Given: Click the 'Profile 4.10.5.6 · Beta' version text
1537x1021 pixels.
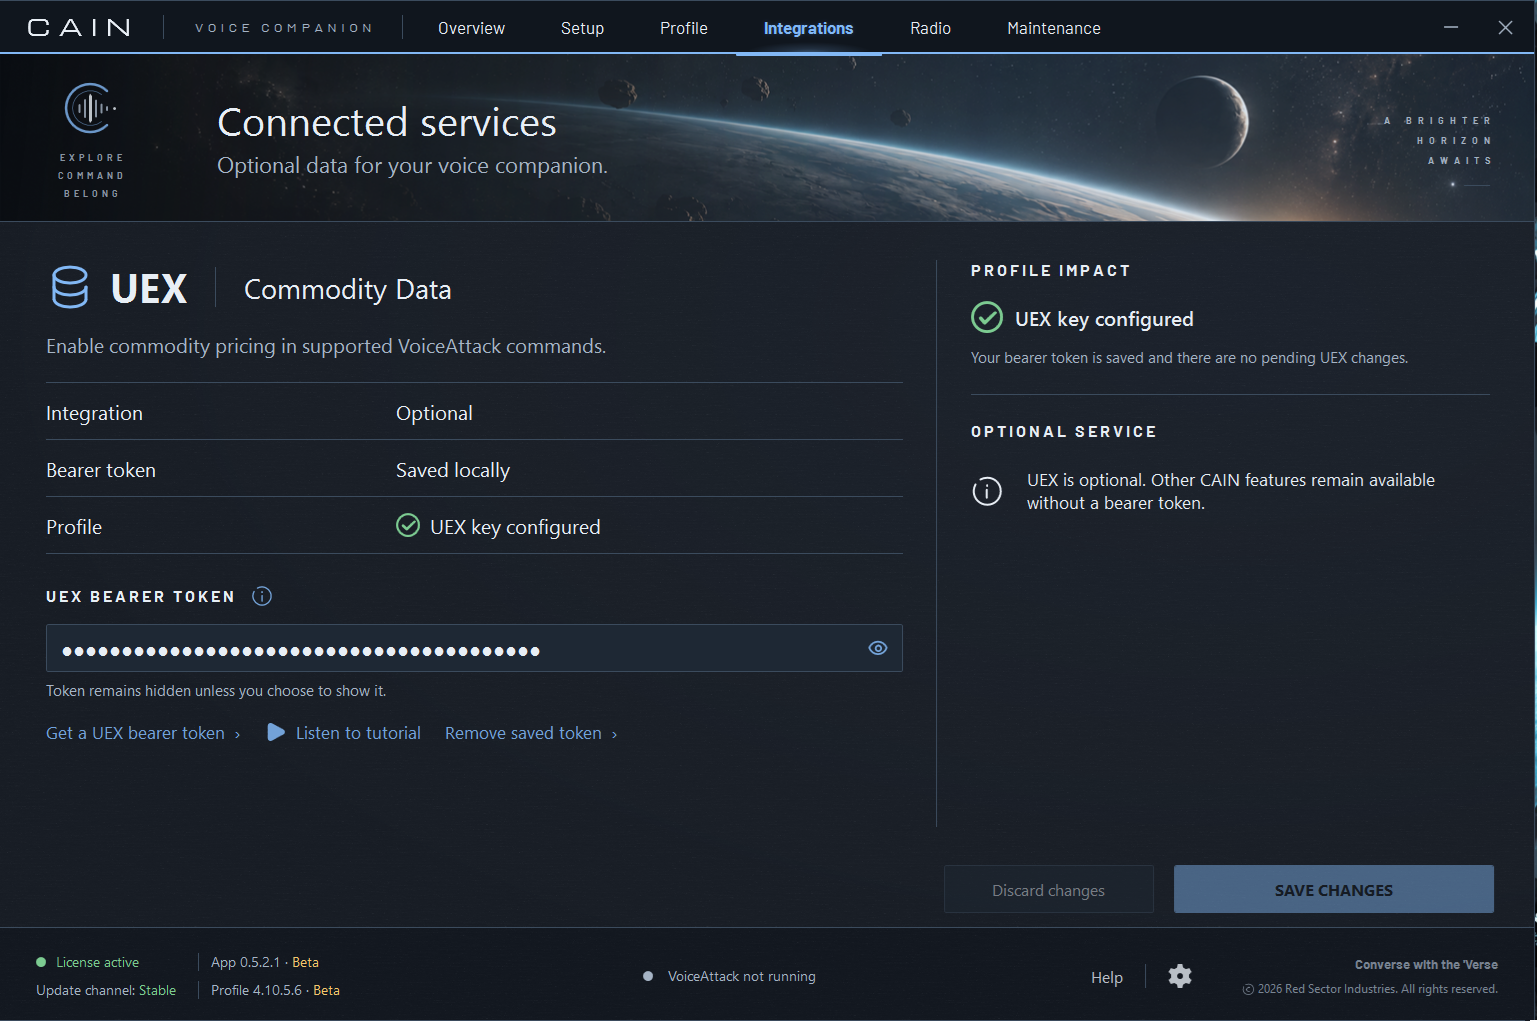Looking at the screenshot, I should [275, 990].
